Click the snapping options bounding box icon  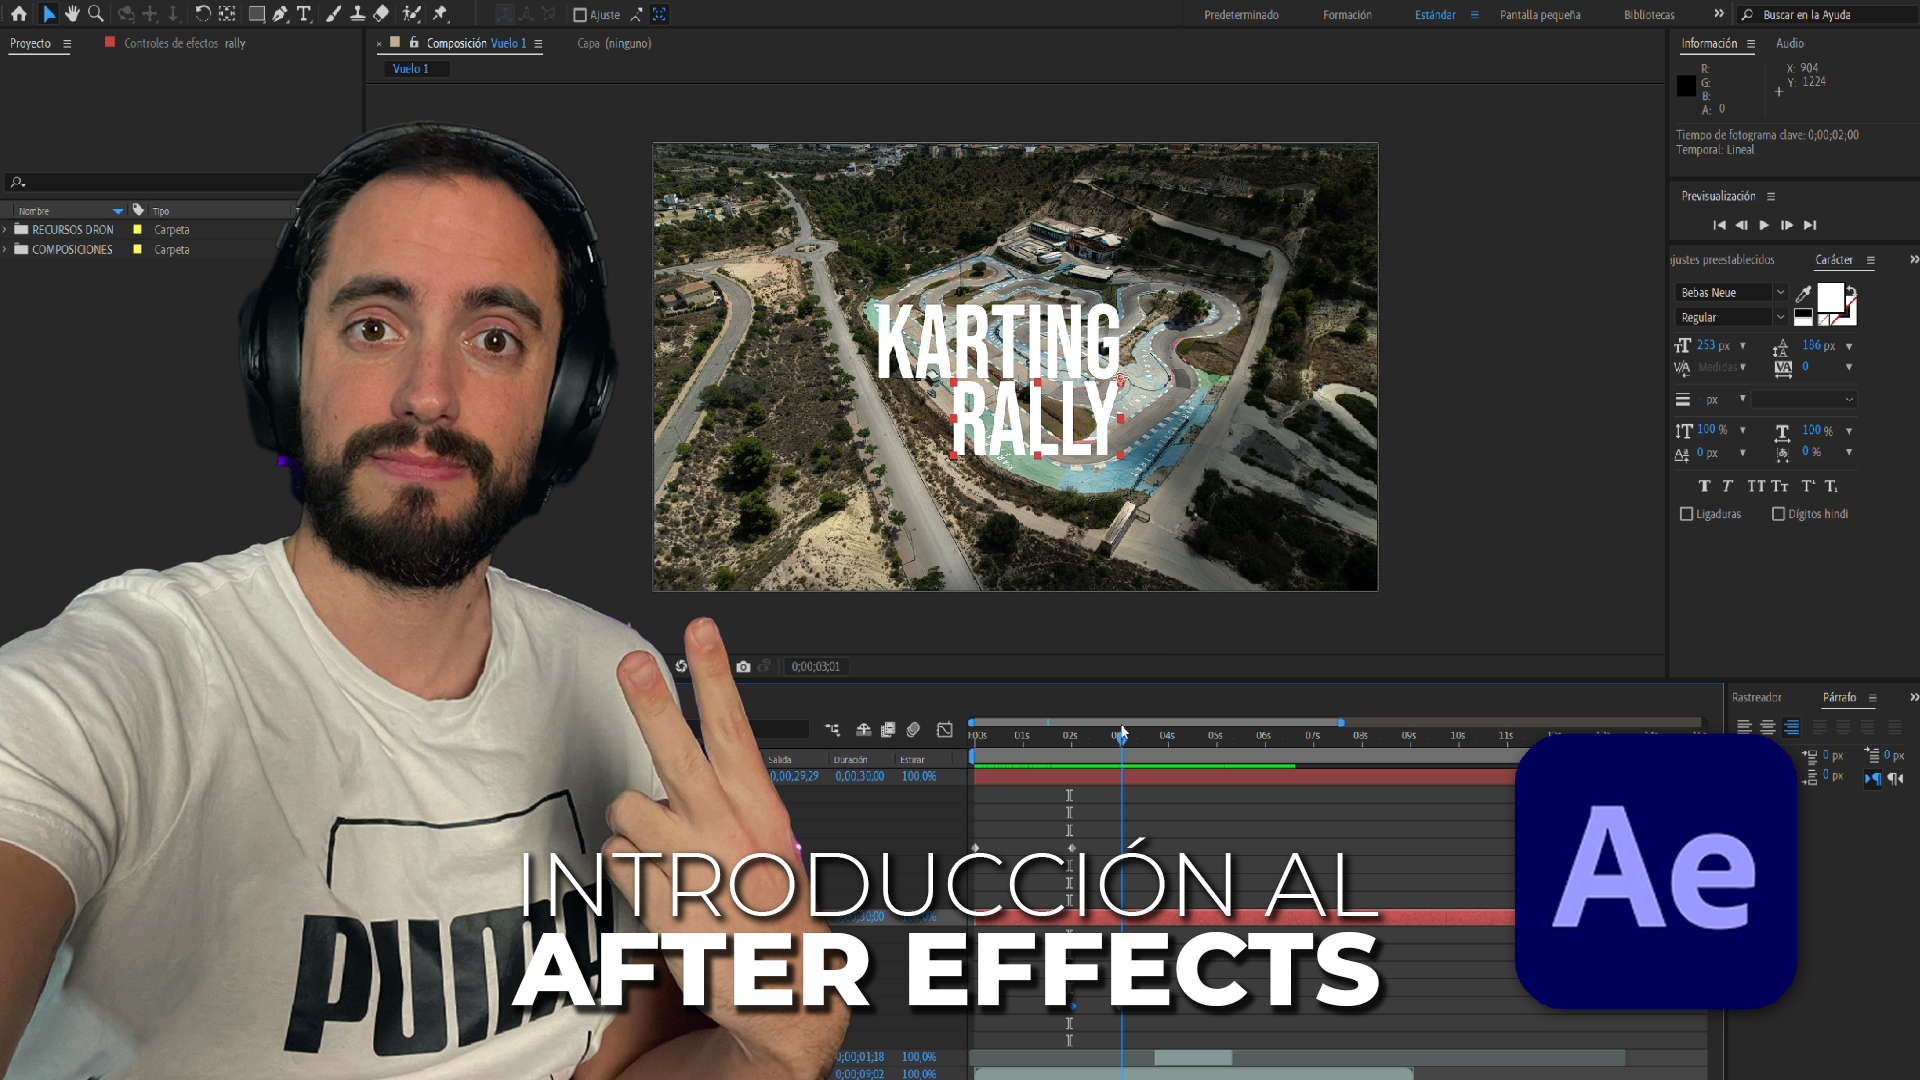pos(659,14)
